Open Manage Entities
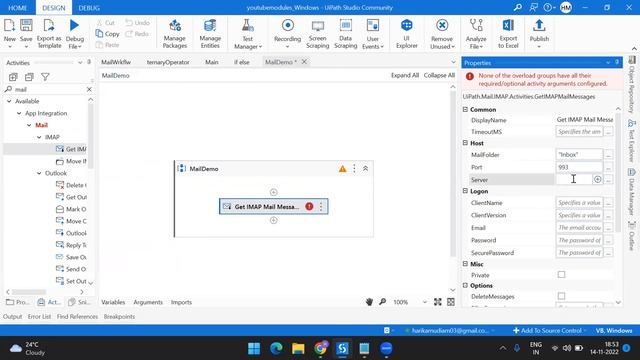Image resolution: width=640 pixels, height=360 pixels. click(210, 33)
